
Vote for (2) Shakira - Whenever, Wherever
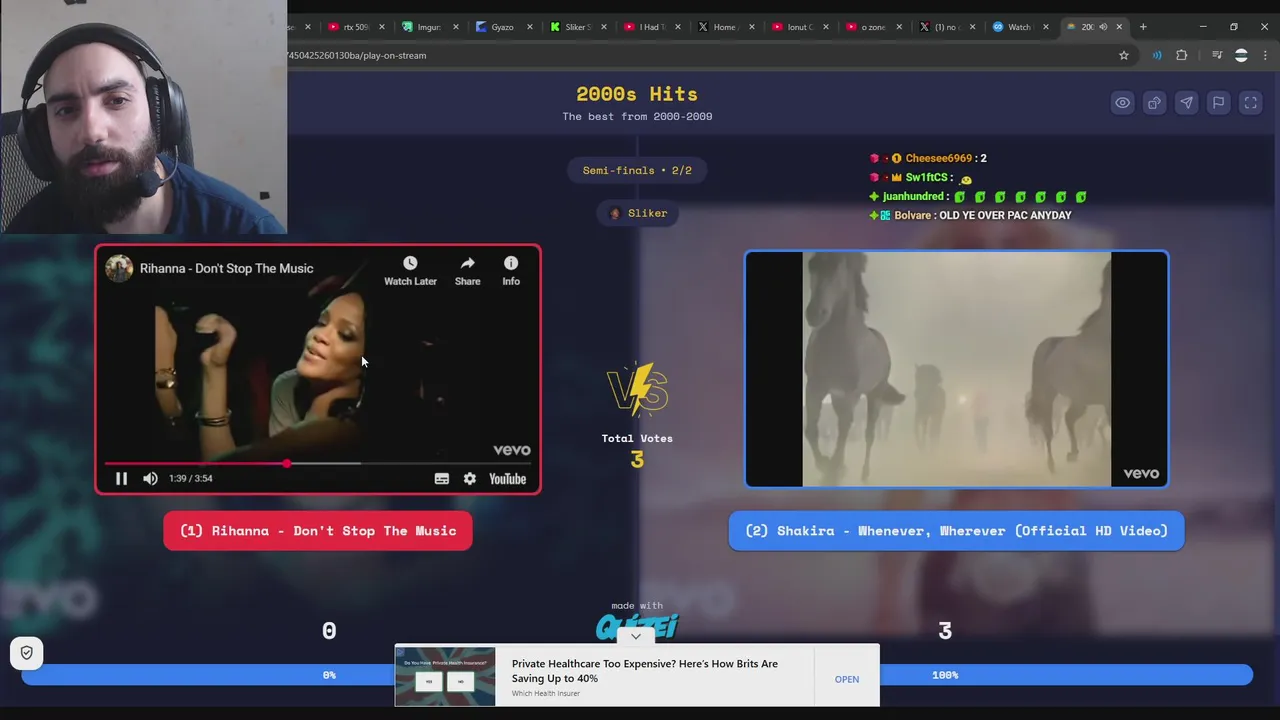coord(956,531)
